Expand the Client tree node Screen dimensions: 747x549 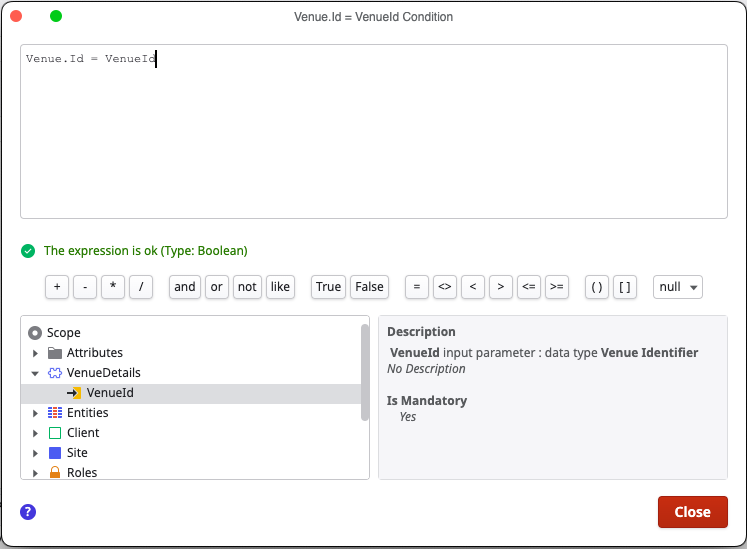(x=35, y=433)
